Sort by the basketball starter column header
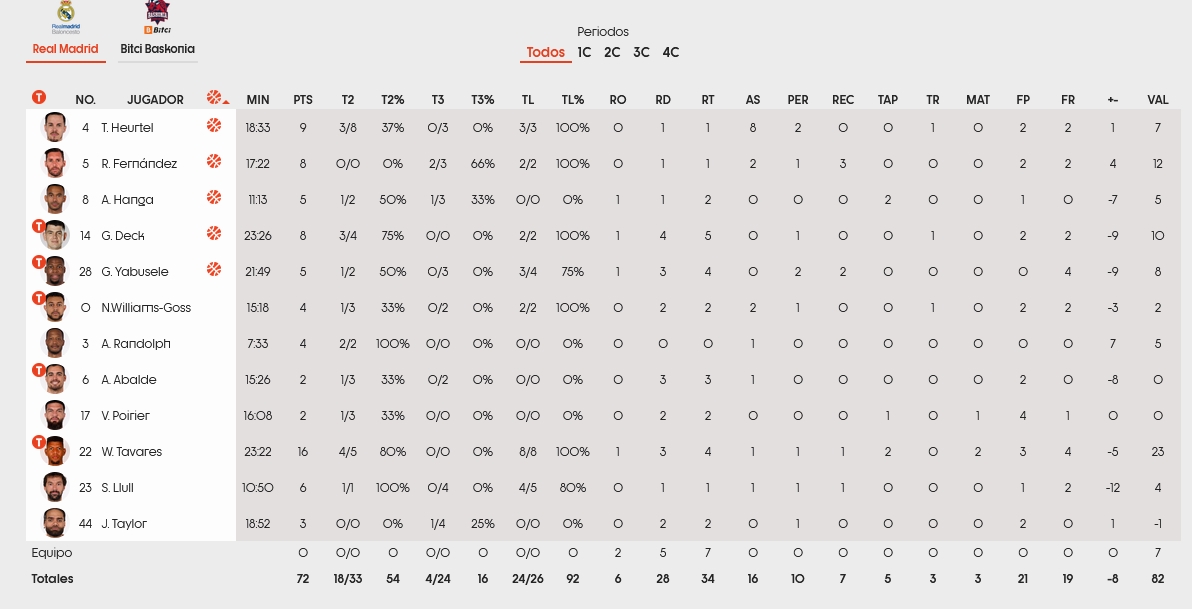The image size is (1192, 609). coord(215,98)
